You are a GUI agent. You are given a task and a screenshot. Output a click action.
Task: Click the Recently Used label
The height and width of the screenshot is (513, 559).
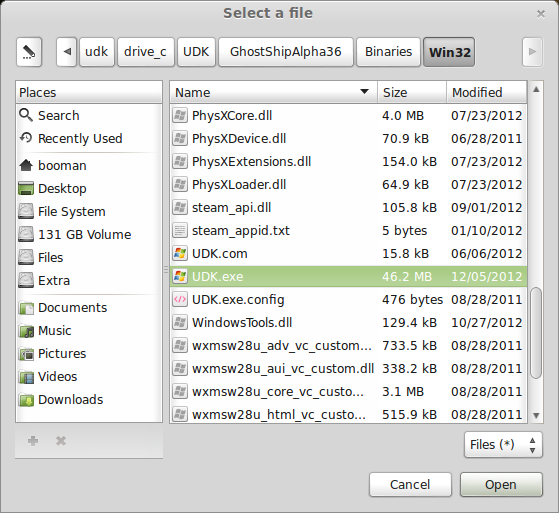tap(80, 138)
